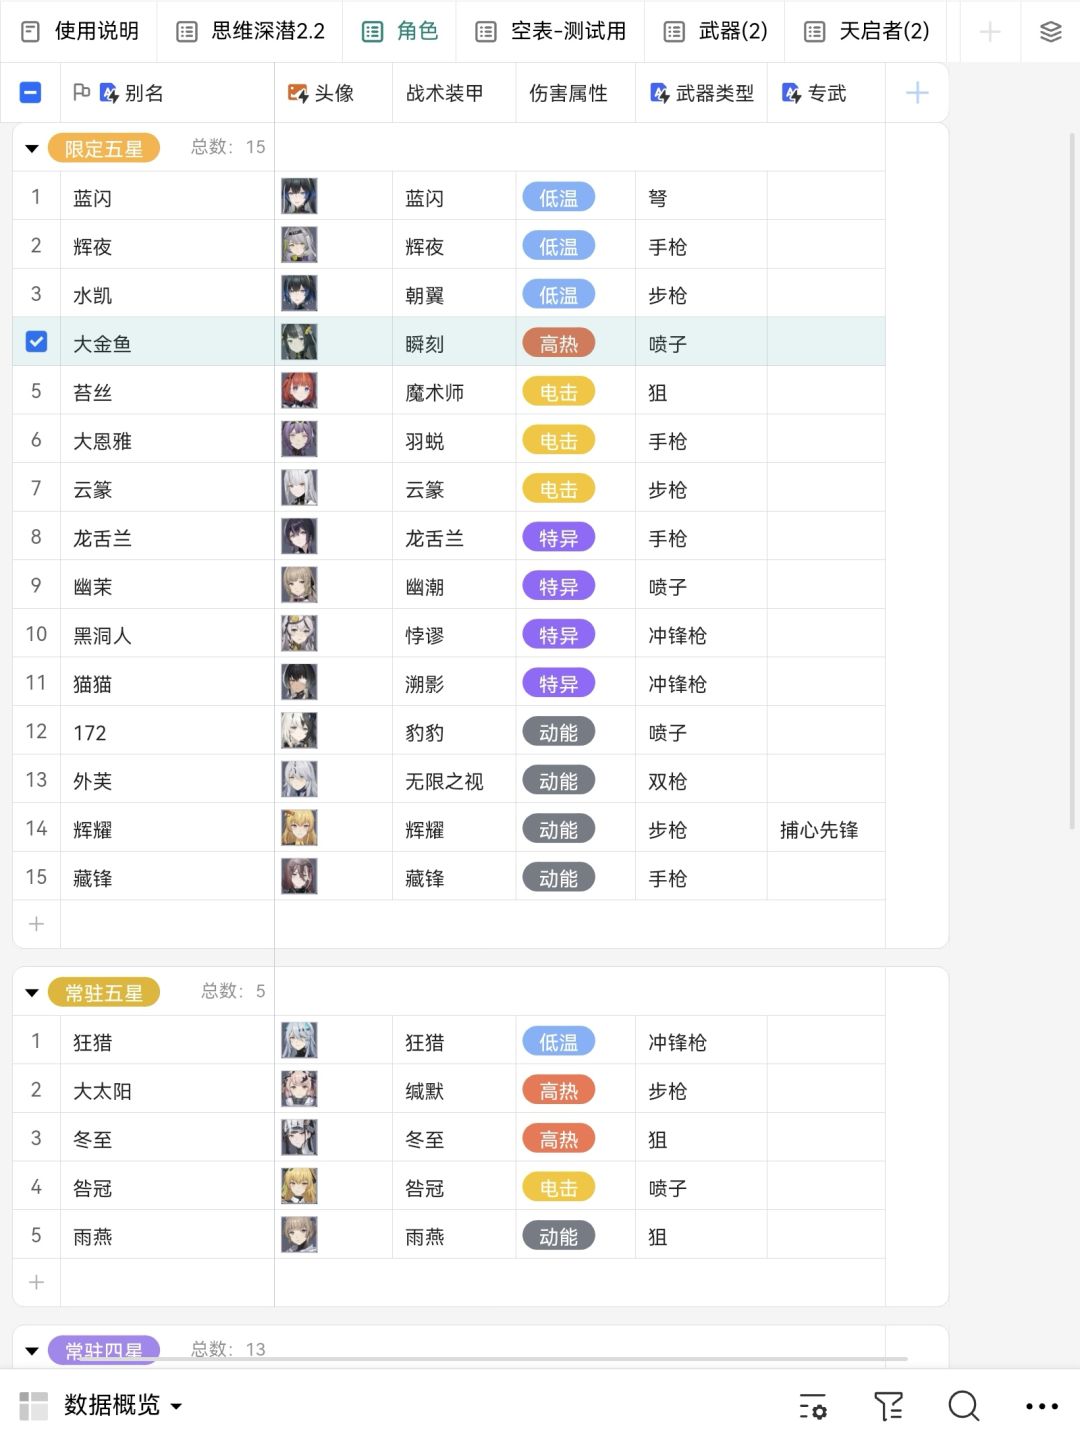Click the 别名 column flag icon

[x=82, y=92]
